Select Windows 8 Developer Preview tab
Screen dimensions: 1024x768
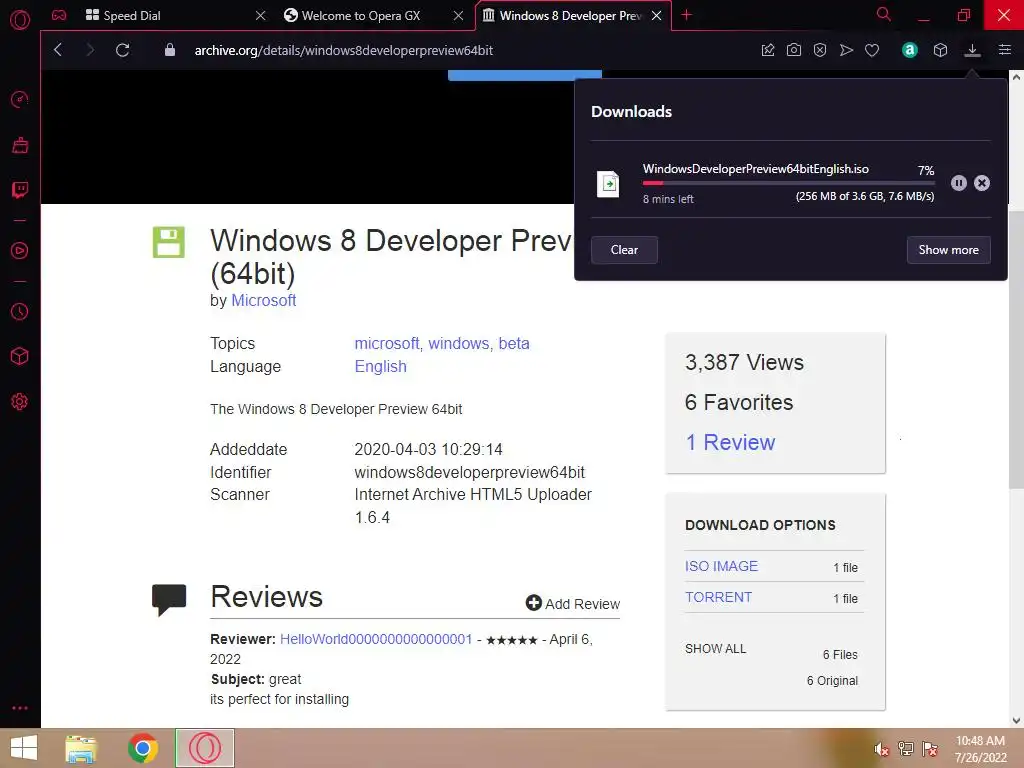click(562, 15)
